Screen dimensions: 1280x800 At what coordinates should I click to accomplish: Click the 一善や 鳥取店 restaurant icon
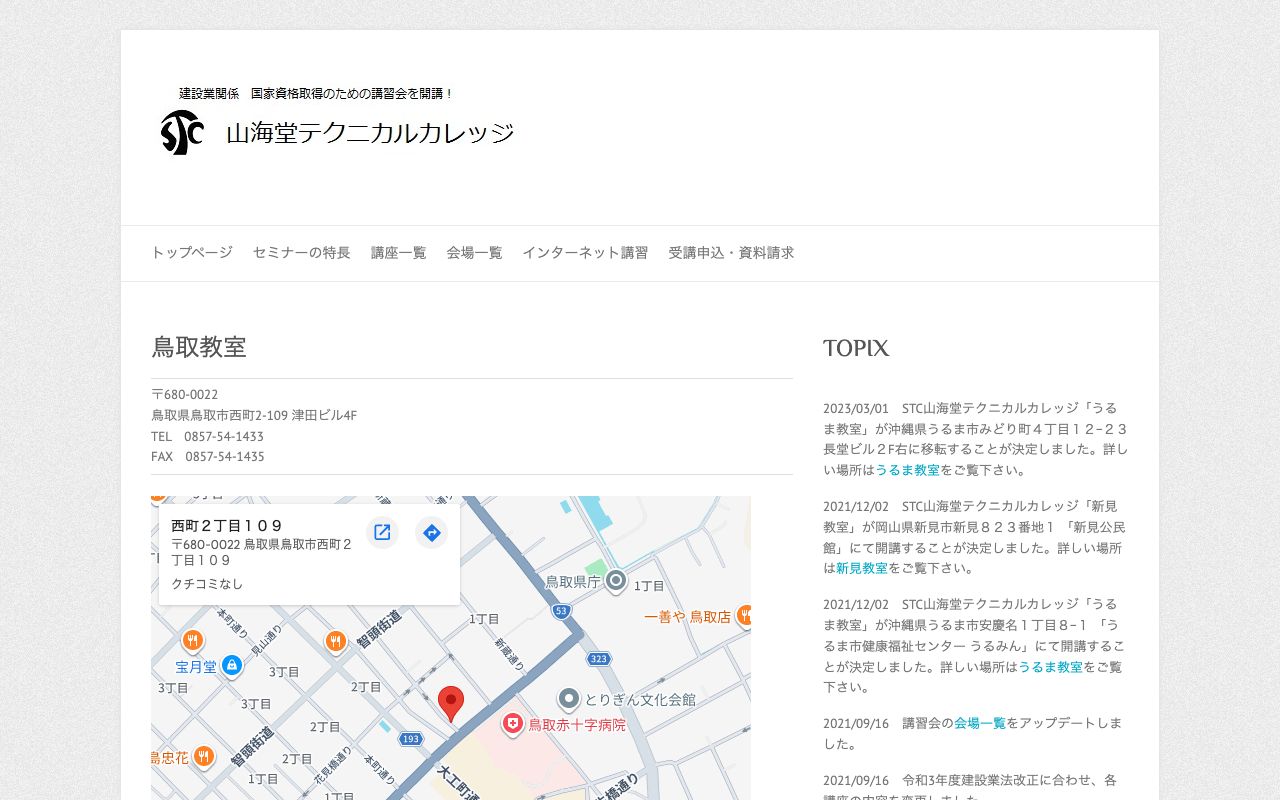coord(744,616)
